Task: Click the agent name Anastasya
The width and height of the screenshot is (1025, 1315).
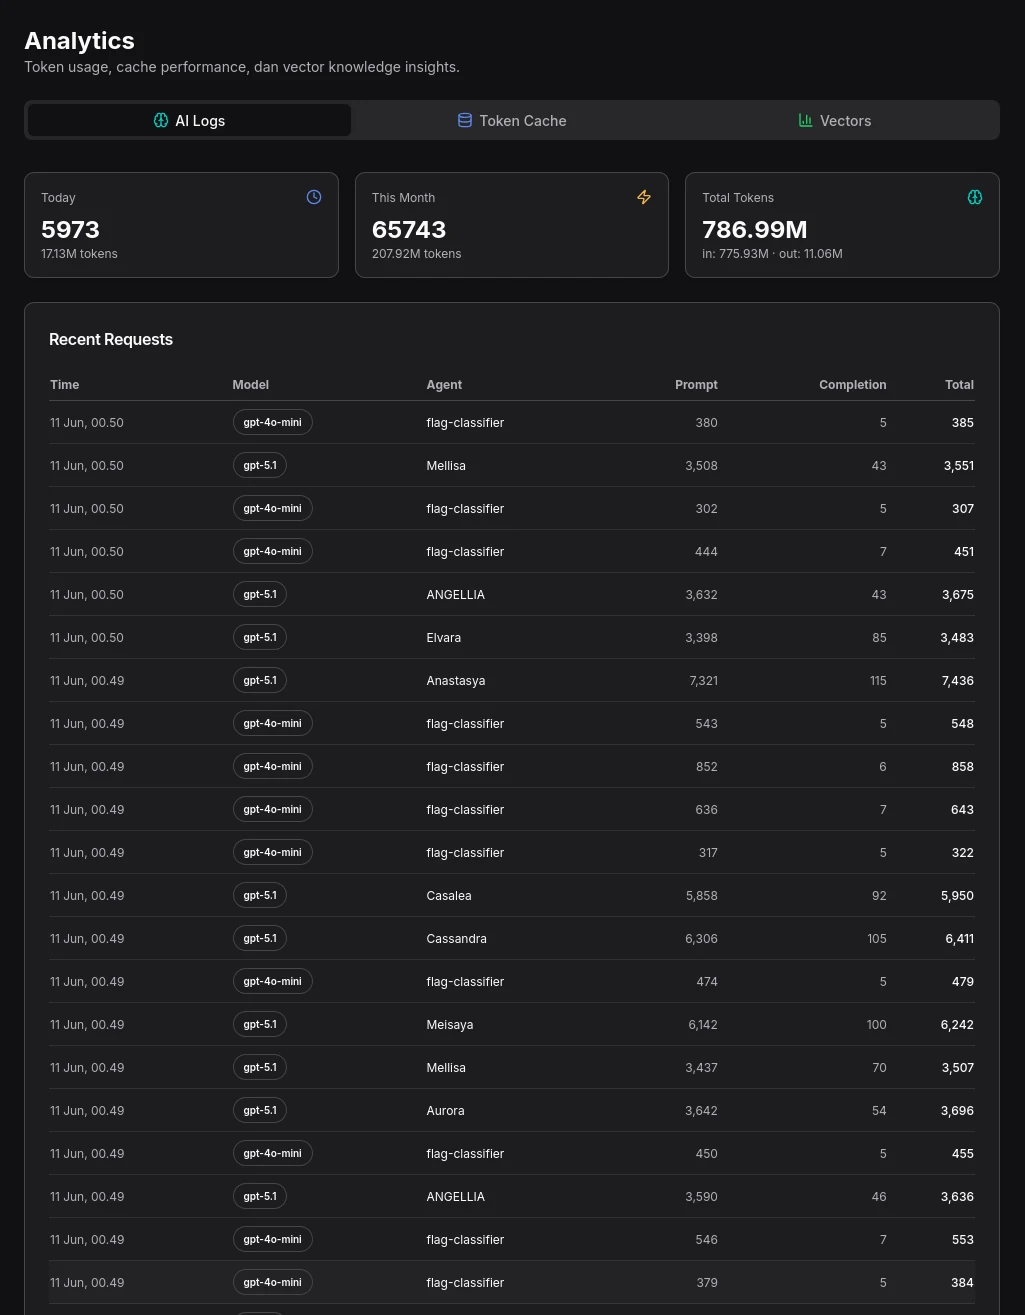Action: point(455,681)
